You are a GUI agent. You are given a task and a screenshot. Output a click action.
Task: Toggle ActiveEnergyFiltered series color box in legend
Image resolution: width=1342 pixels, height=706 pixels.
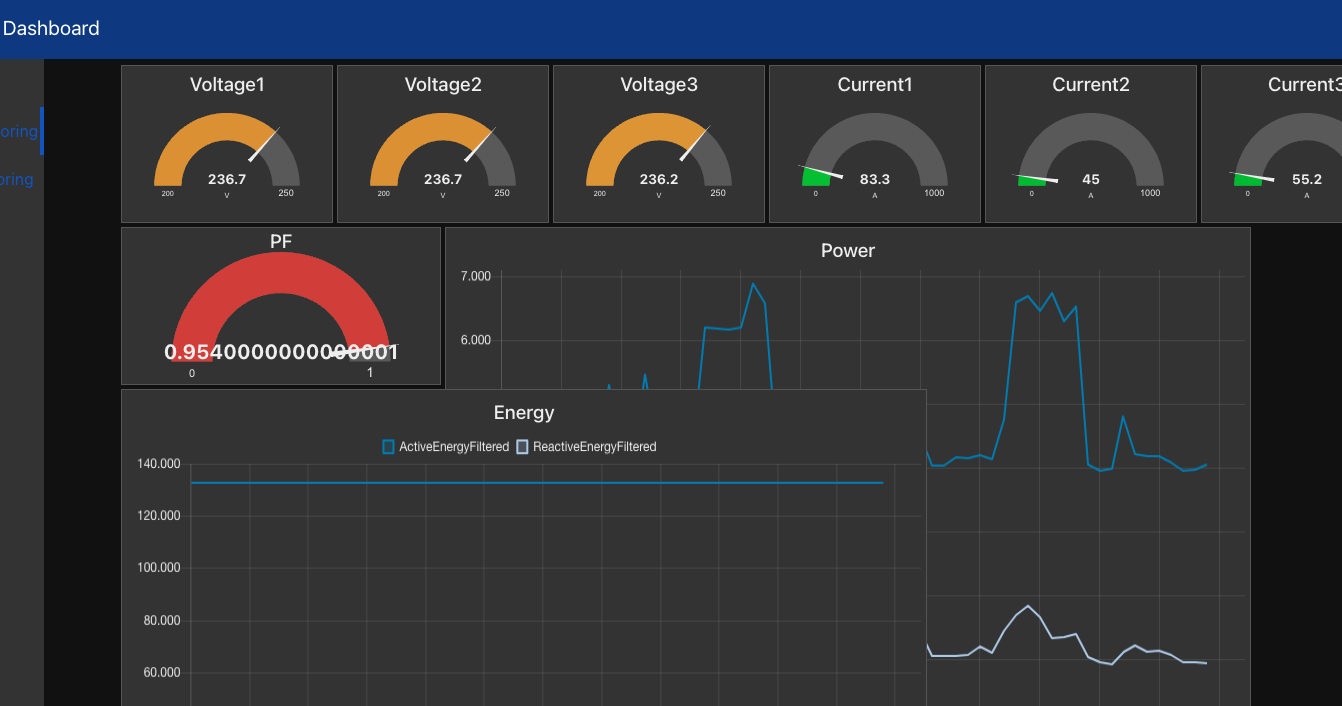[389, 447]
